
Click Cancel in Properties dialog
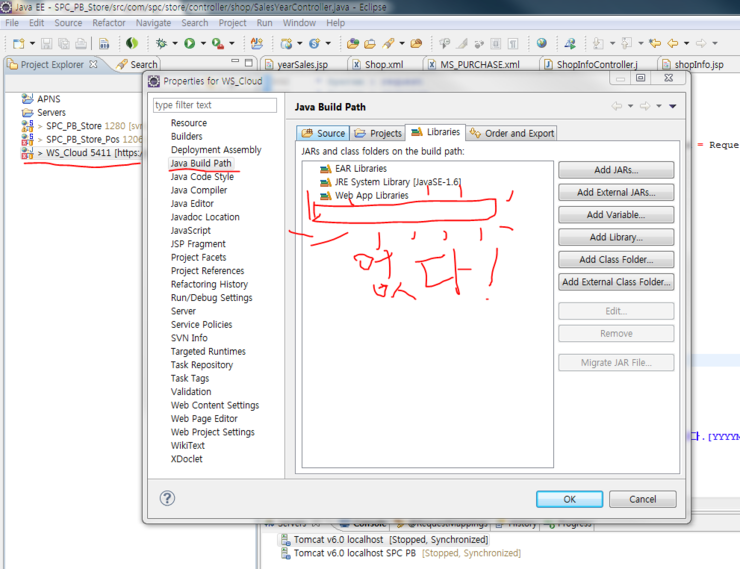coord(642,499)
